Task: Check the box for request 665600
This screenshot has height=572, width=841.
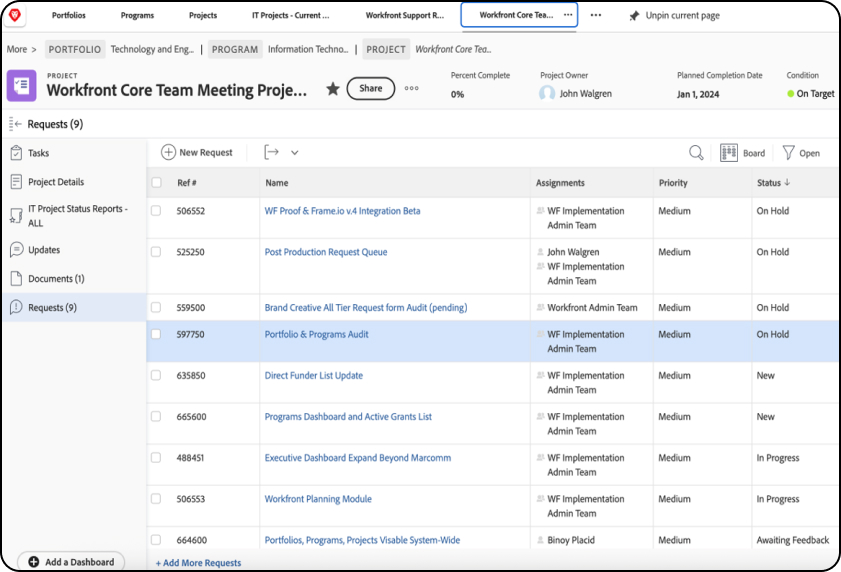Action: (x=156, y=416)
